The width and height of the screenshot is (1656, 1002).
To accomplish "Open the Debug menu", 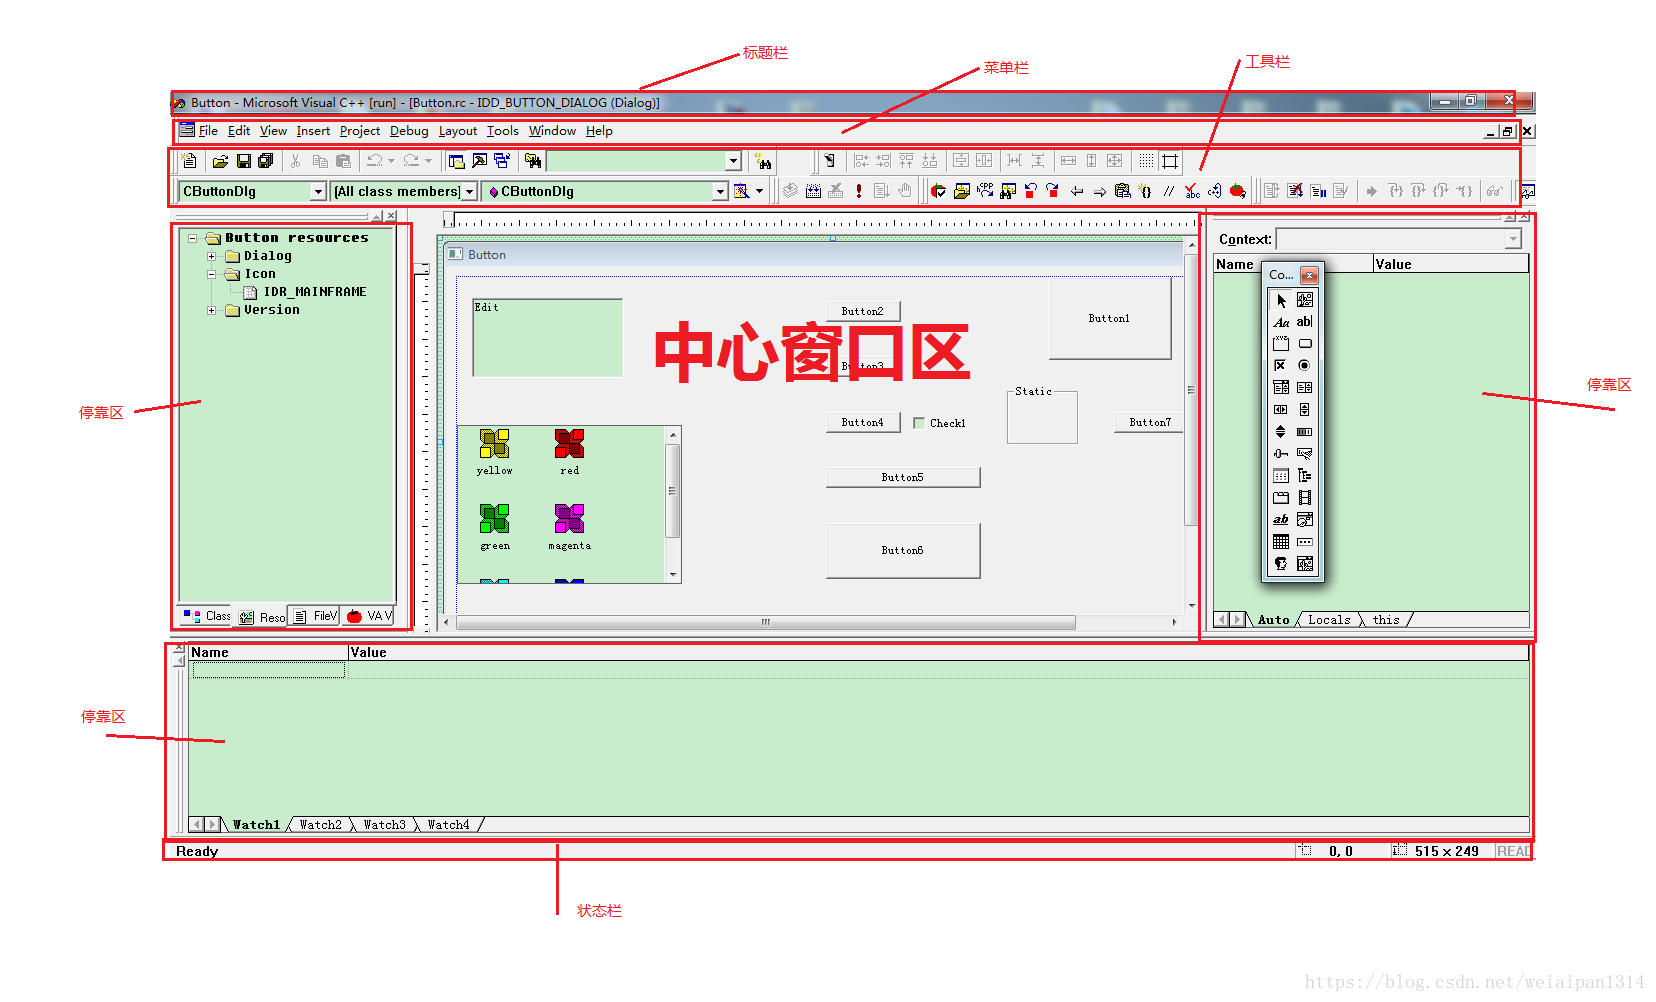I will pyautogui.click(x=409, y=131).
